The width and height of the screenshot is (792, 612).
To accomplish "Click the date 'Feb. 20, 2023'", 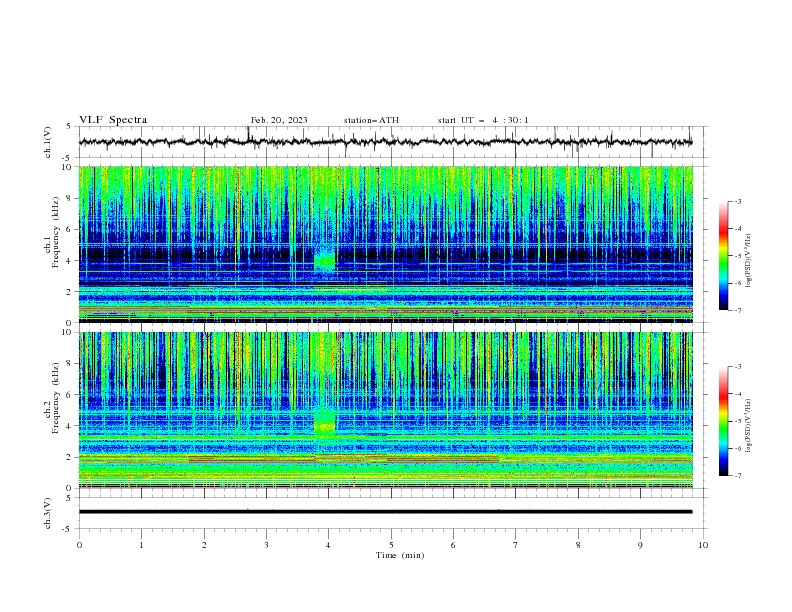I will click(279, 120).
